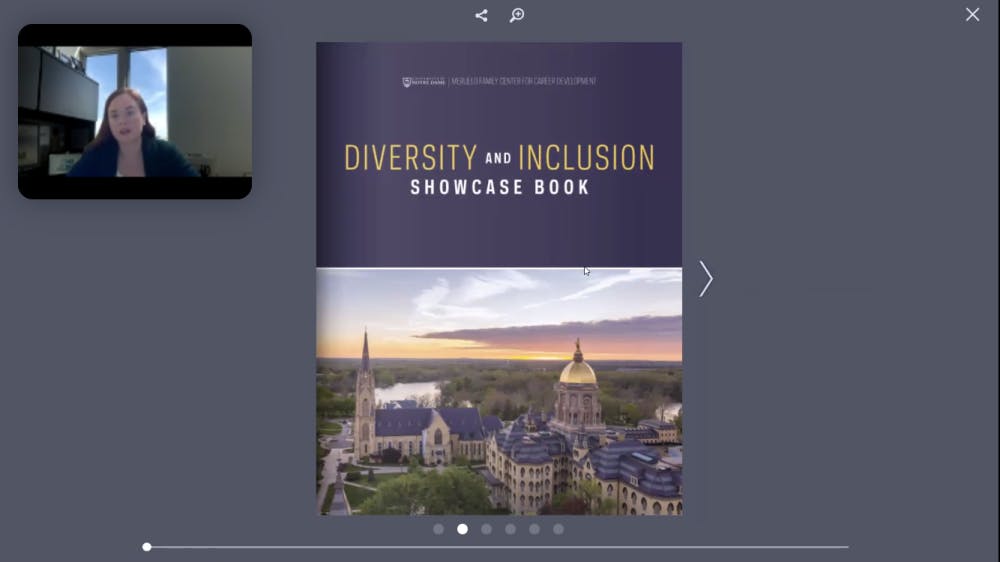
Task: Jump to the fourth pagination dot
Action: pos(510,529)
